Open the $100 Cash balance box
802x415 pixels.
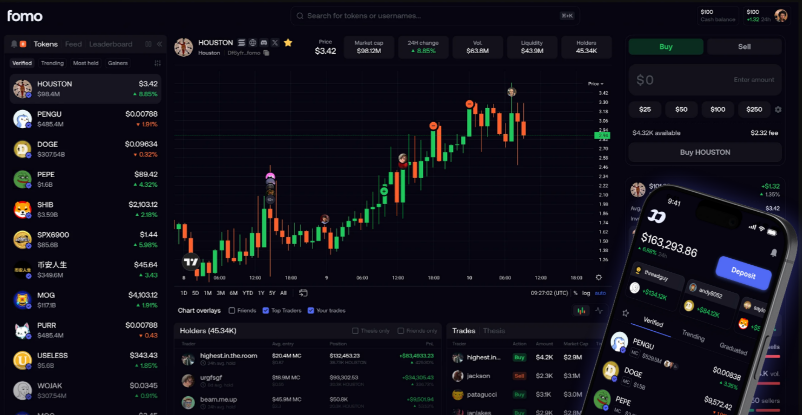pos(718,16)
